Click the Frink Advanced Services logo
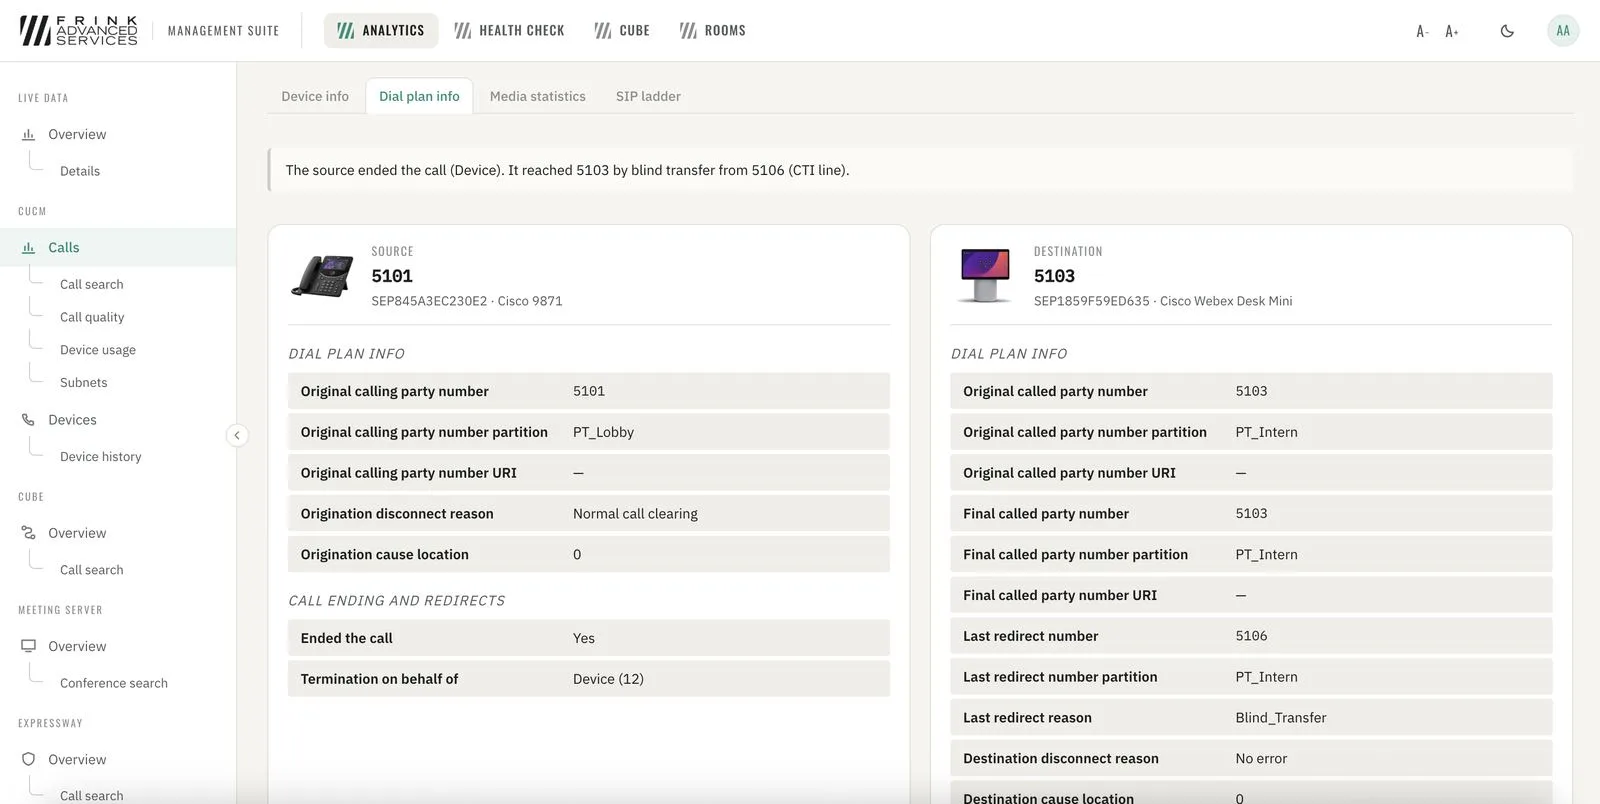The height and width of the screenshot is (804, 1600). [79, 30]
